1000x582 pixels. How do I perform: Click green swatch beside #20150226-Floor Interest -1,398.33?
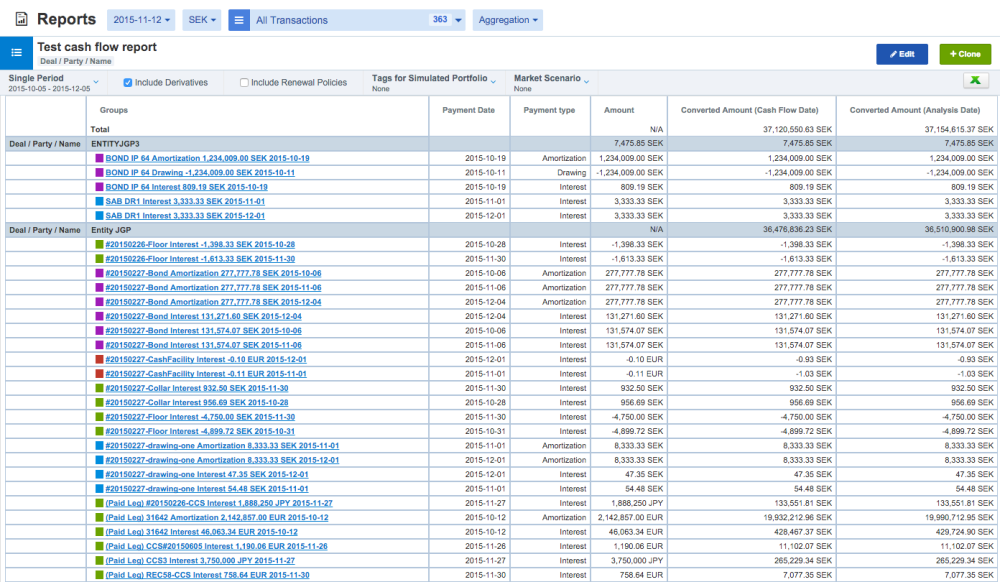point(99,245)
